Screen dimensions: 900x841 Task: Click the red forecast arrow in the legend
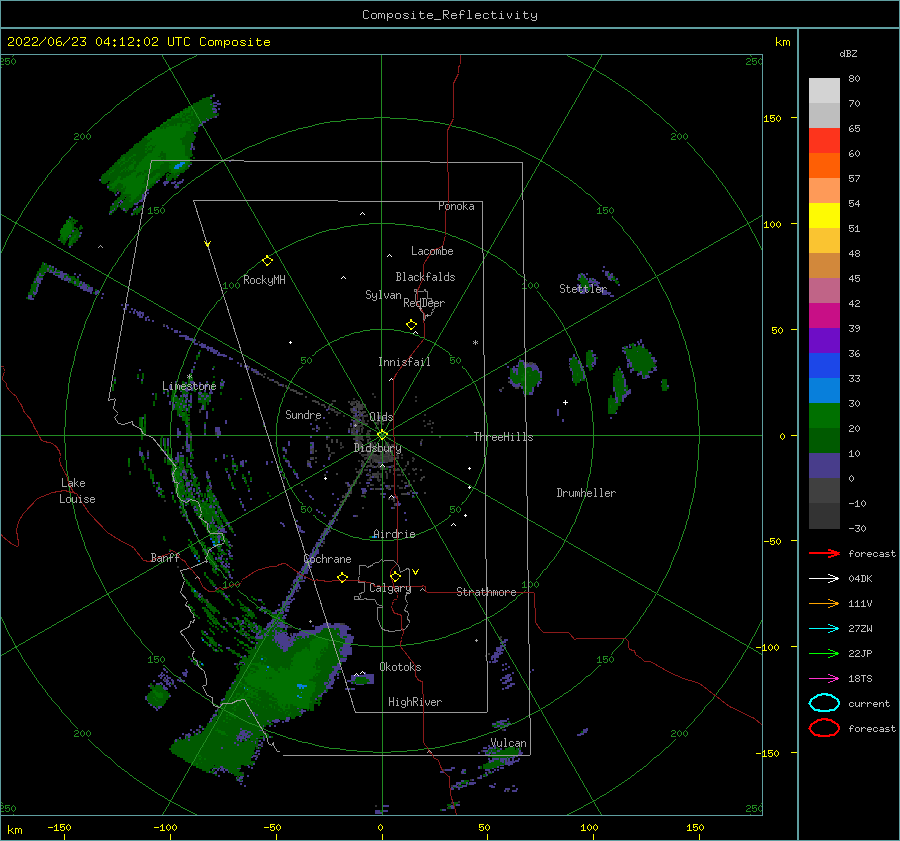824,553
